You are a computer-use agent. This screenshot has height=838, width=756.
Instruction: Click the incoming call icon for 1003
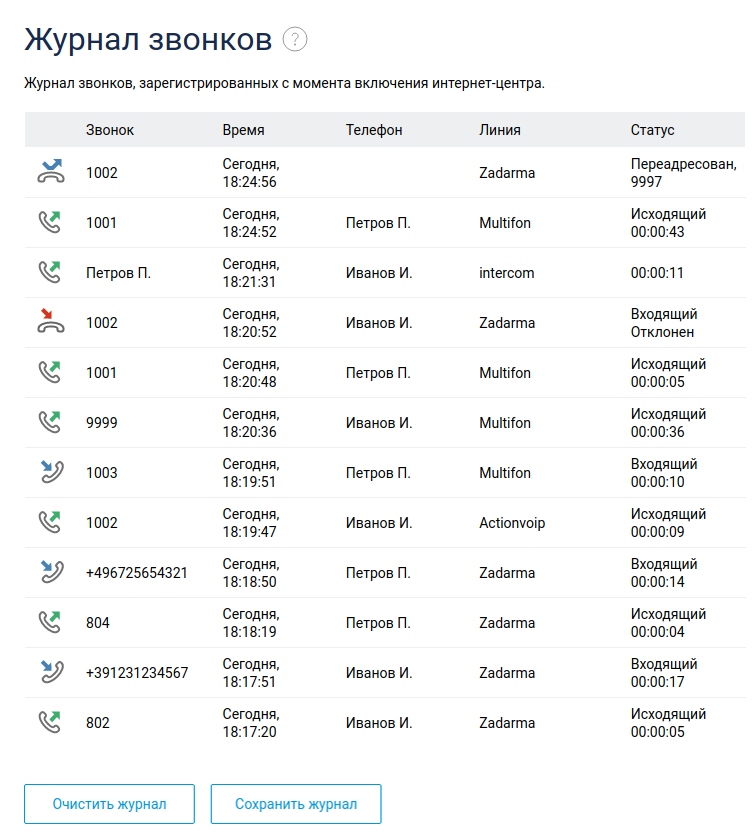coord(50,472)
